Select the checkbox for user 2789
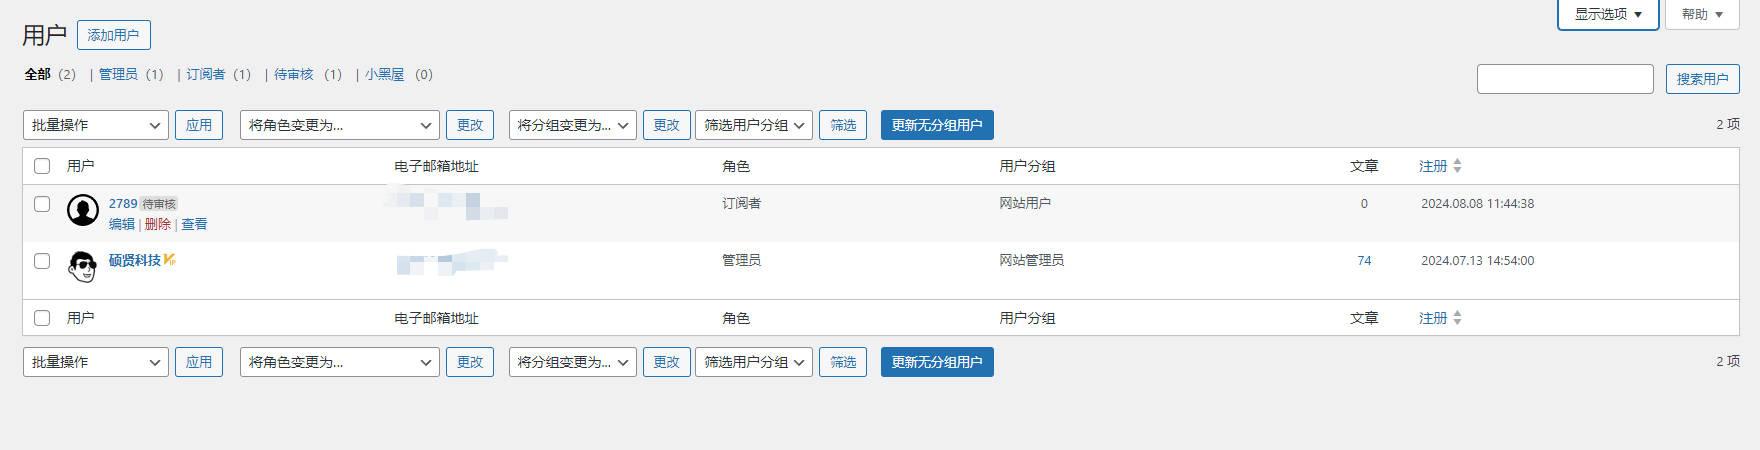 coord(42,204)
